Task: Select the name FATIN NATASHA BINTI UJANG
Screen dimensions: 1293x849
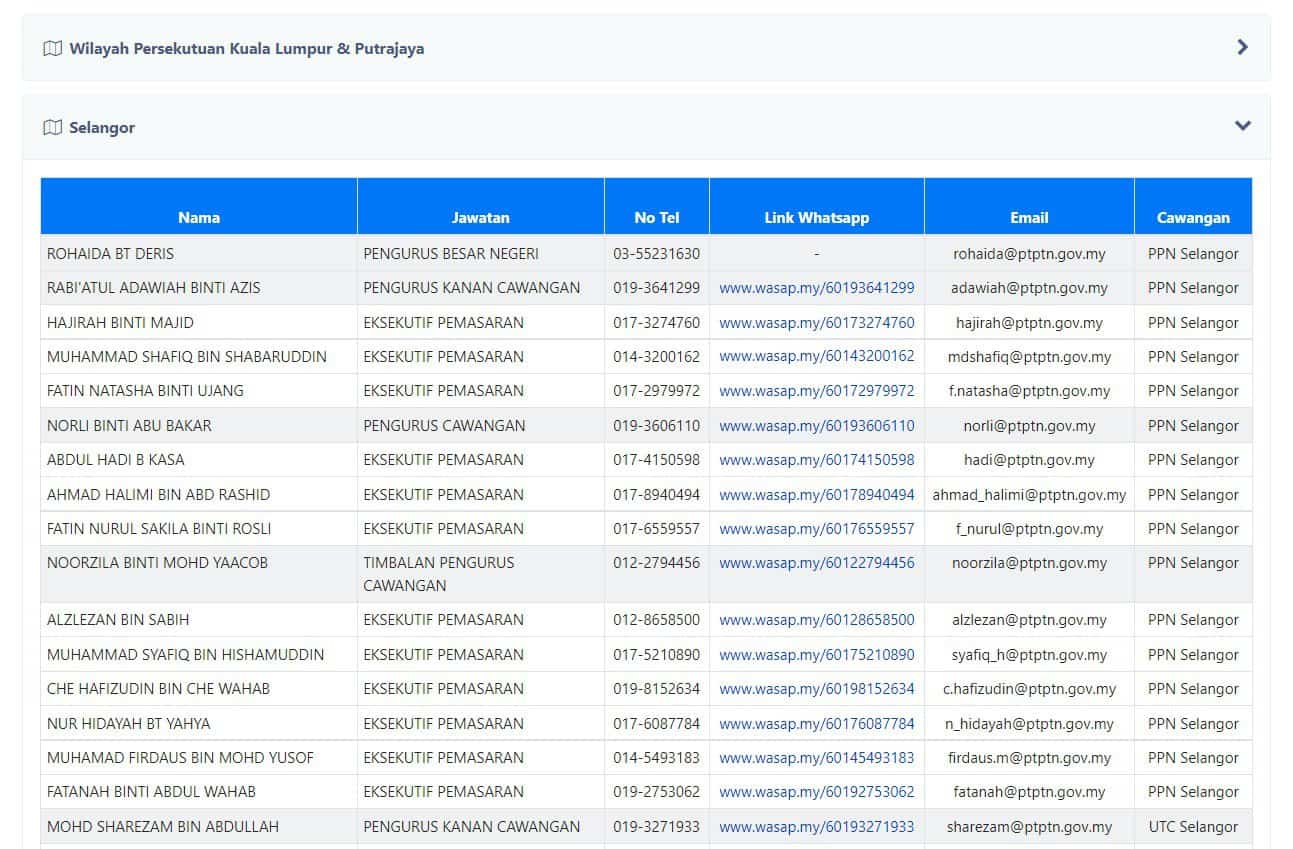Action: [x=145, y=391]
